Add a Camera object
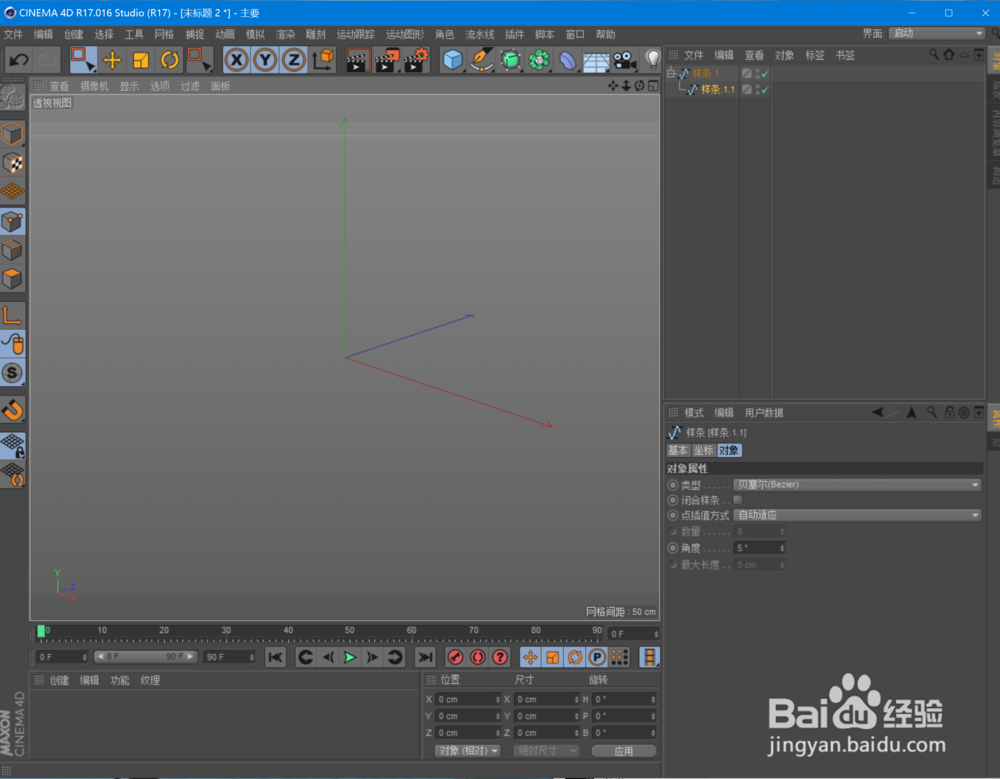The image size is (1000, 779). (x=625, y=61)
